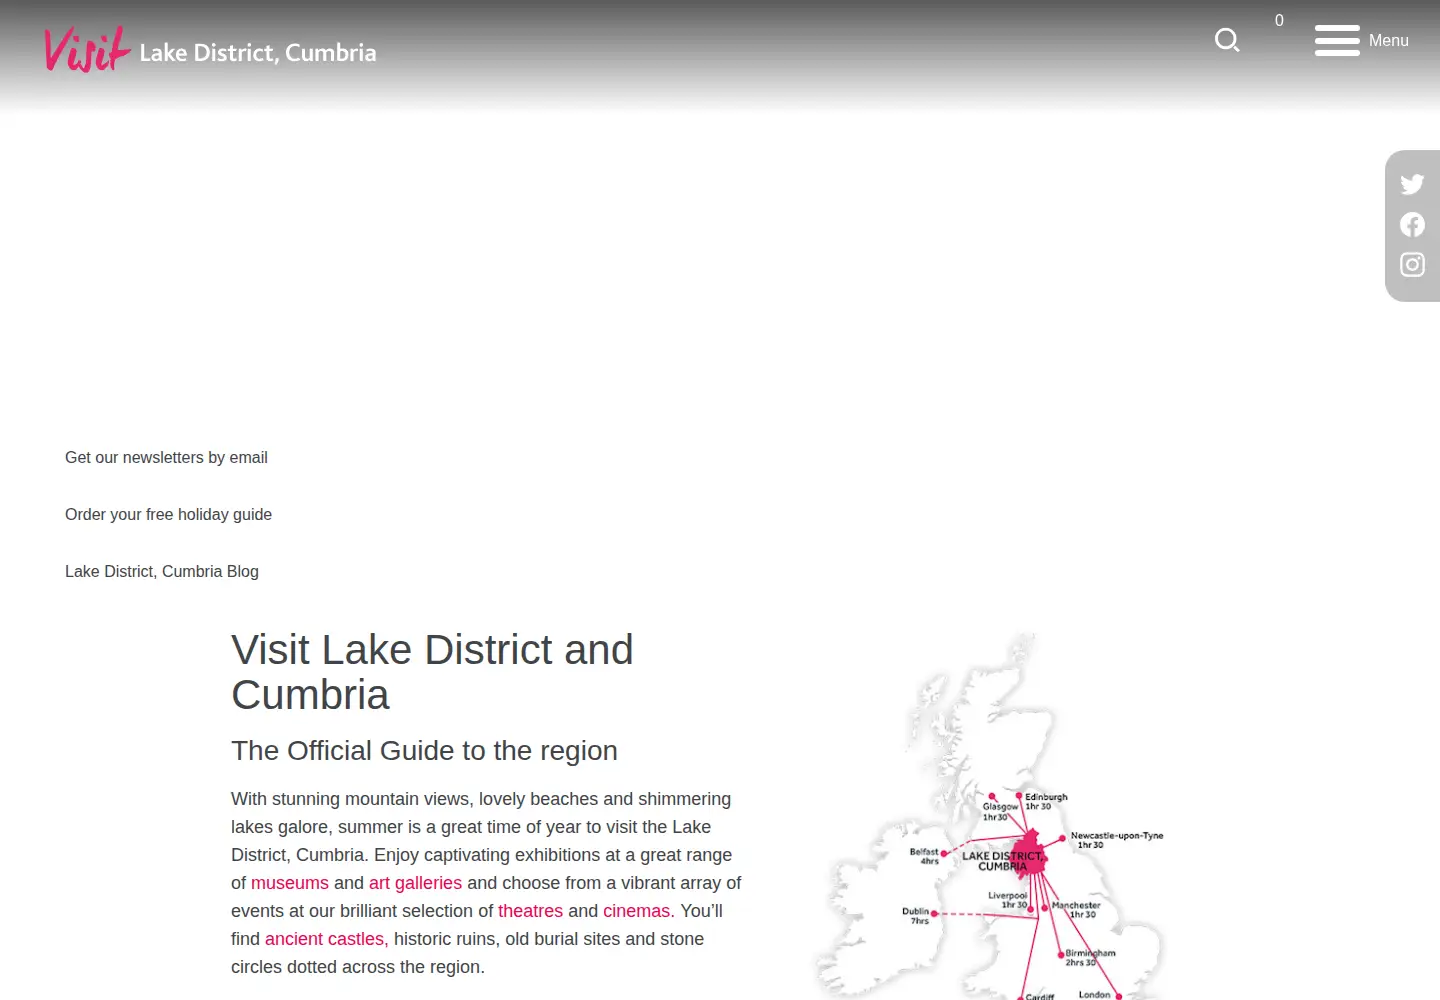Click the Birmingham label on the map
Image resolution: width=1440 pixels, height=1000 pixels.
coord(1090,957)
